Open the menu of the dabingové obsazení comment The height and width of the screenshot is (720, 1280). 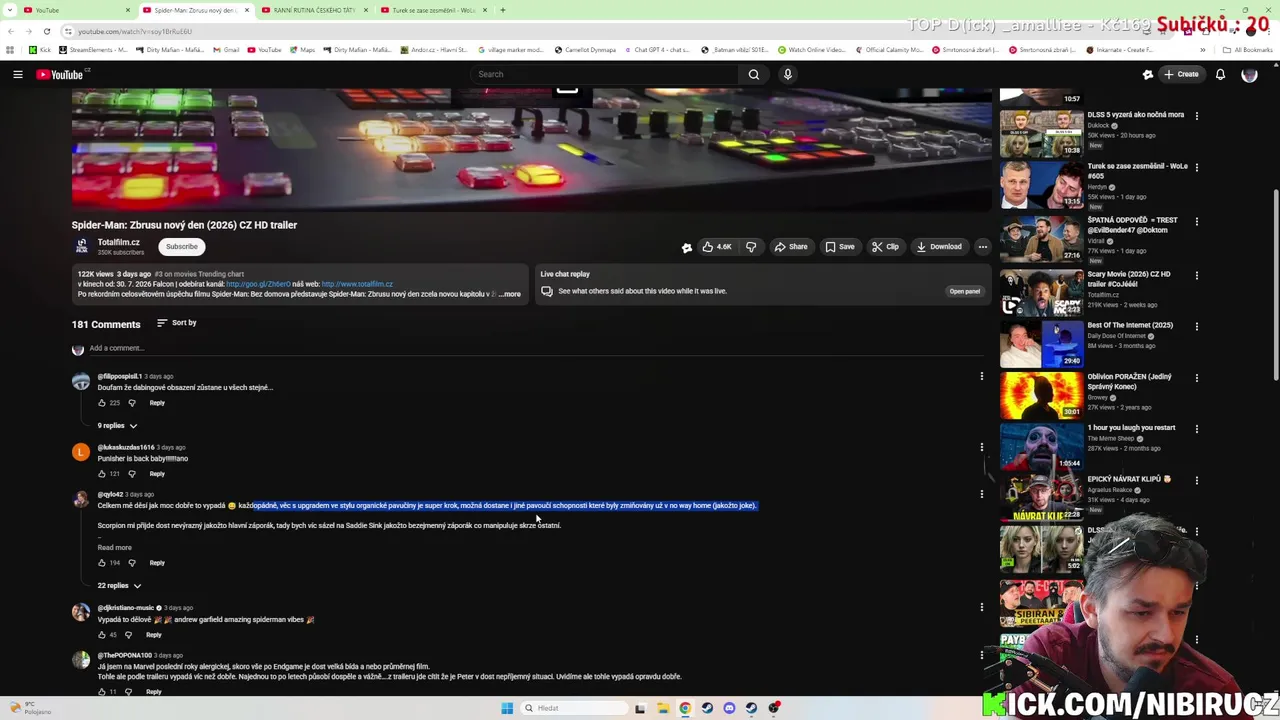pos(981,377)
